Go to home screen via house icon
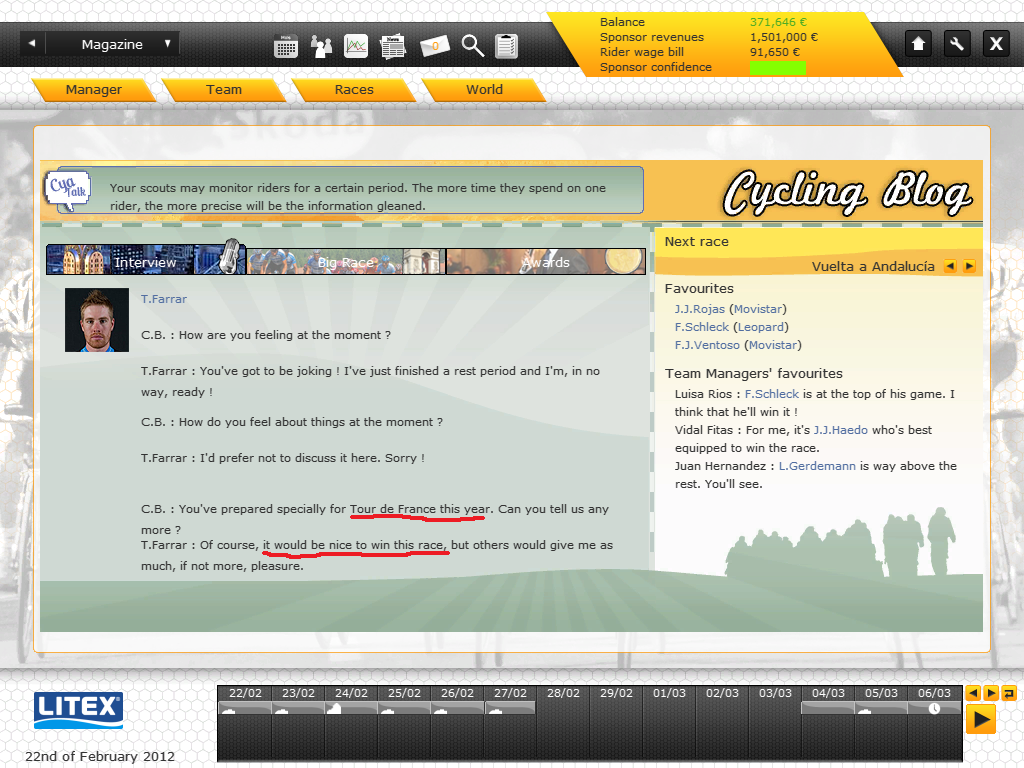1024x768 pixels. tap(919, 44)
